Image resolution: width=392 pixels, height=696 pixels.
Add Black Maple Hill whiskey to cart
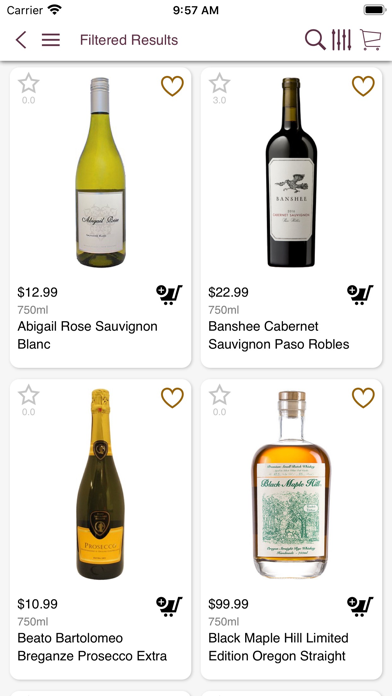pyautogui.click(x=360, y=606)
